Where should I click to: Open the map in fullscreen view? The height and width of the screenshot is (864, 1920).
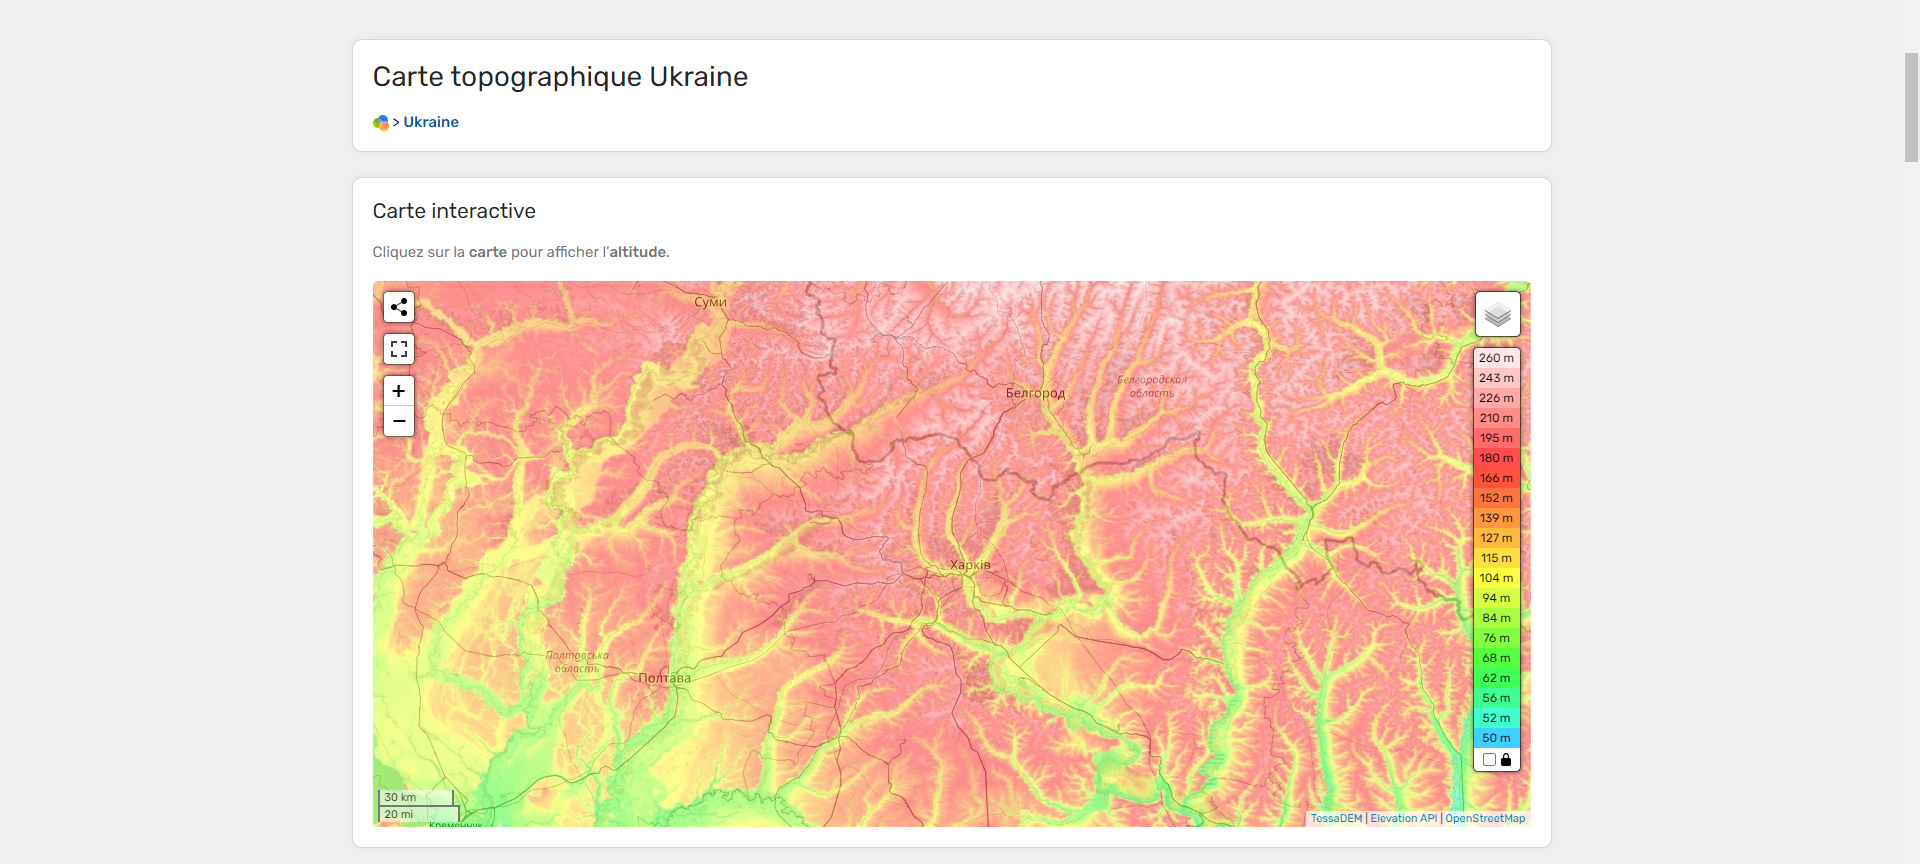(399, 349)
